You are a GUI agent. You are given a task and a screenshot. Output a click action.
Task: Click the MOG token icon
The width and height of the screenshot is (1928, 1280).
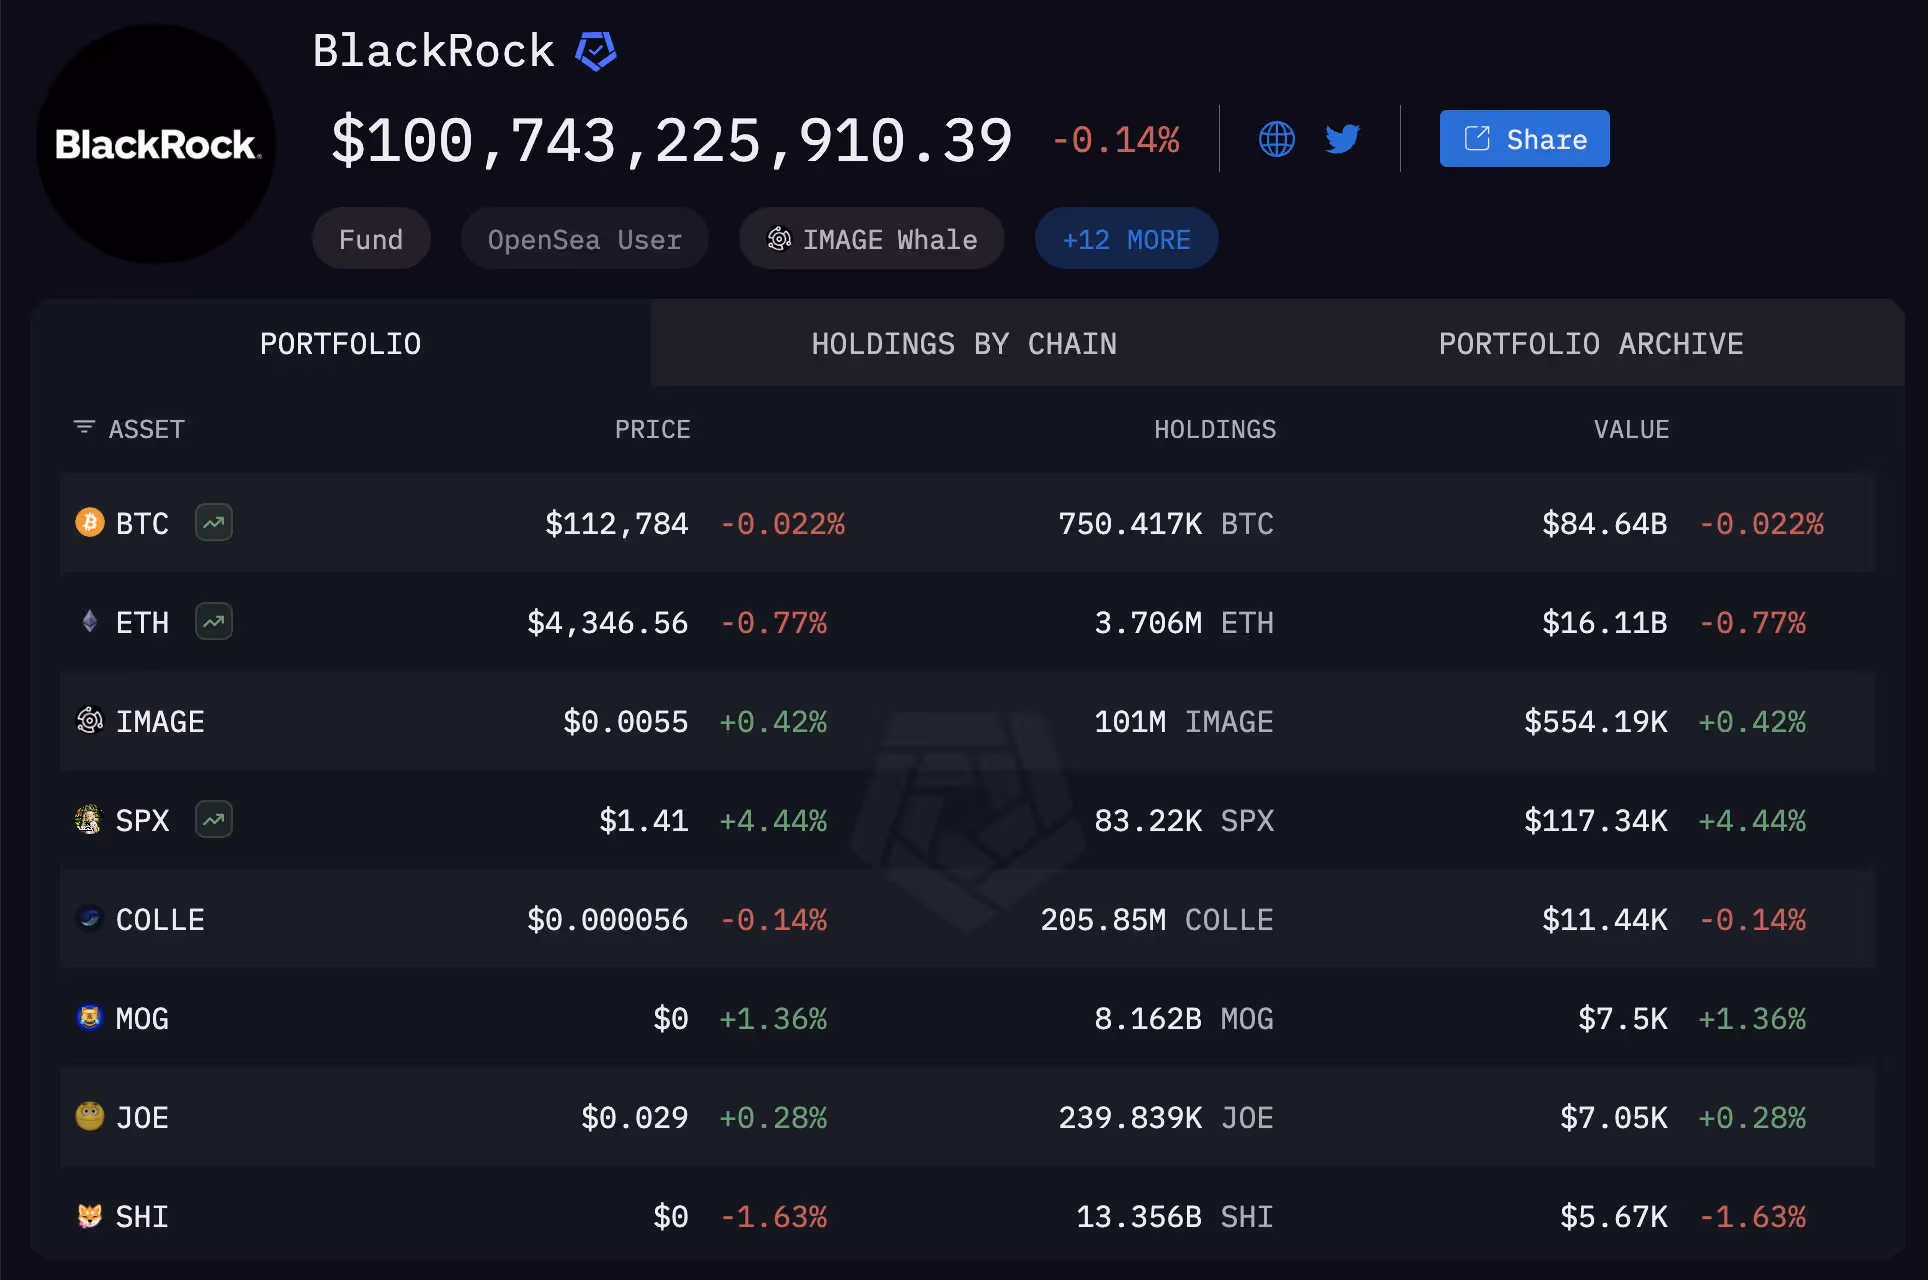pos(90,1018)
